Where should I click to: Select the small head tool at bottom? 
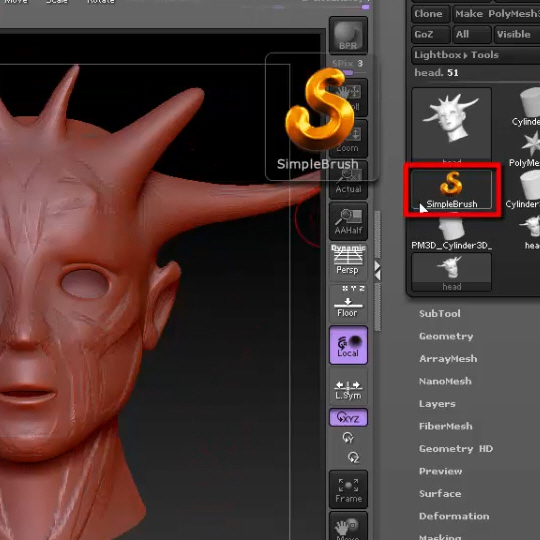[451, 272]
